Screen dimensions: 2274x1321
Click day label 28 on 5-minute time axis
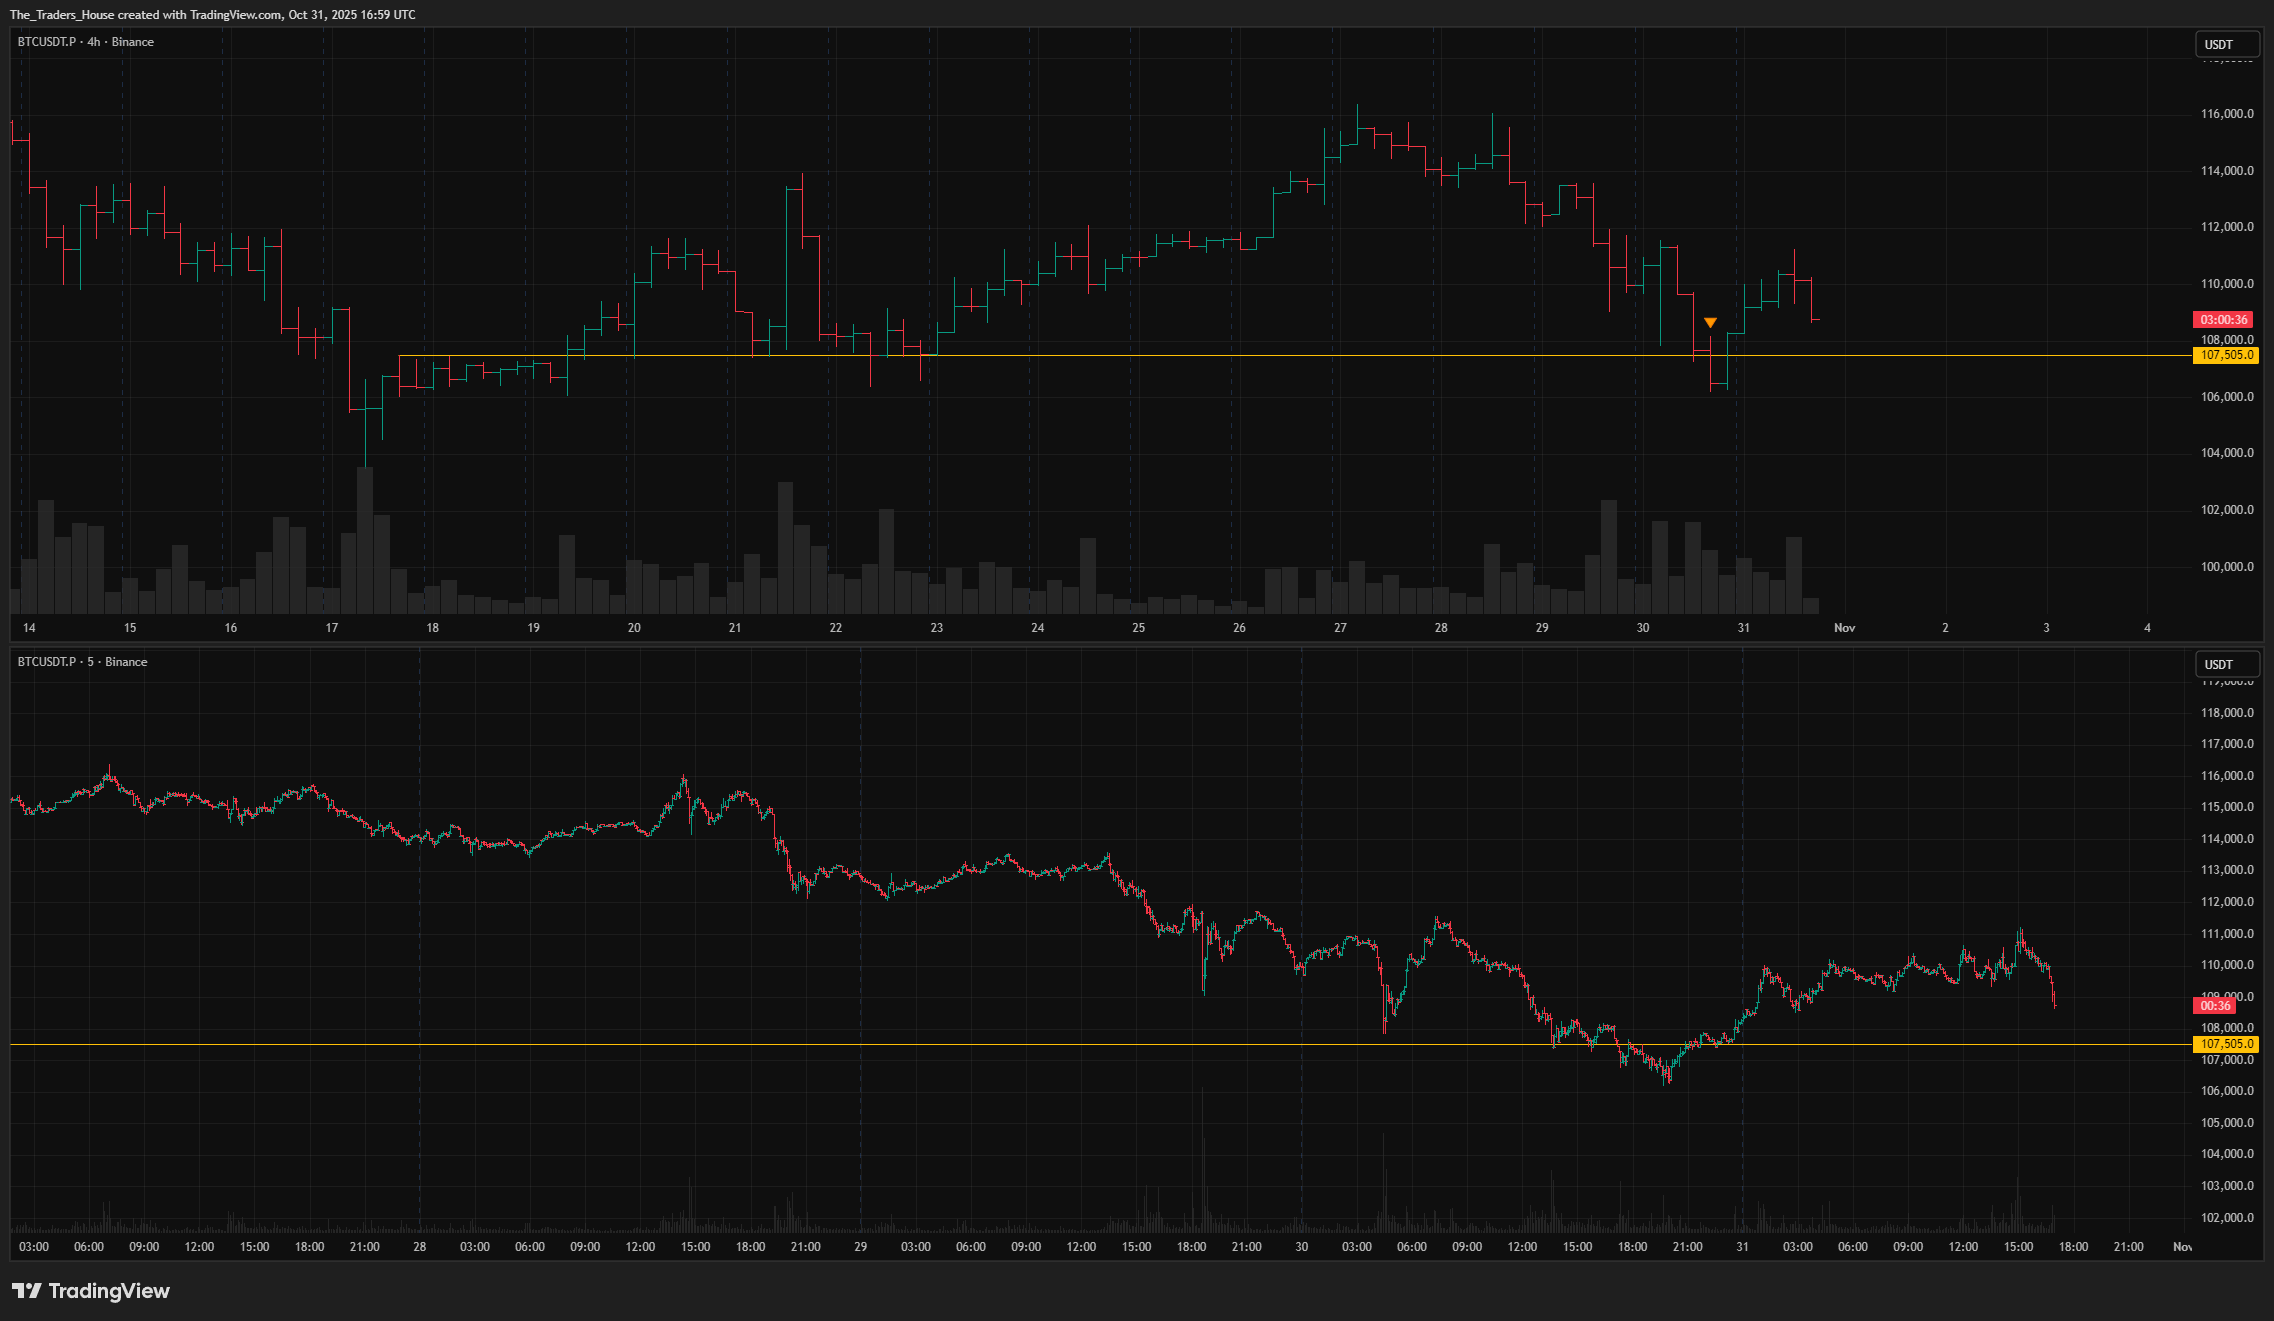pos(420,1247)
